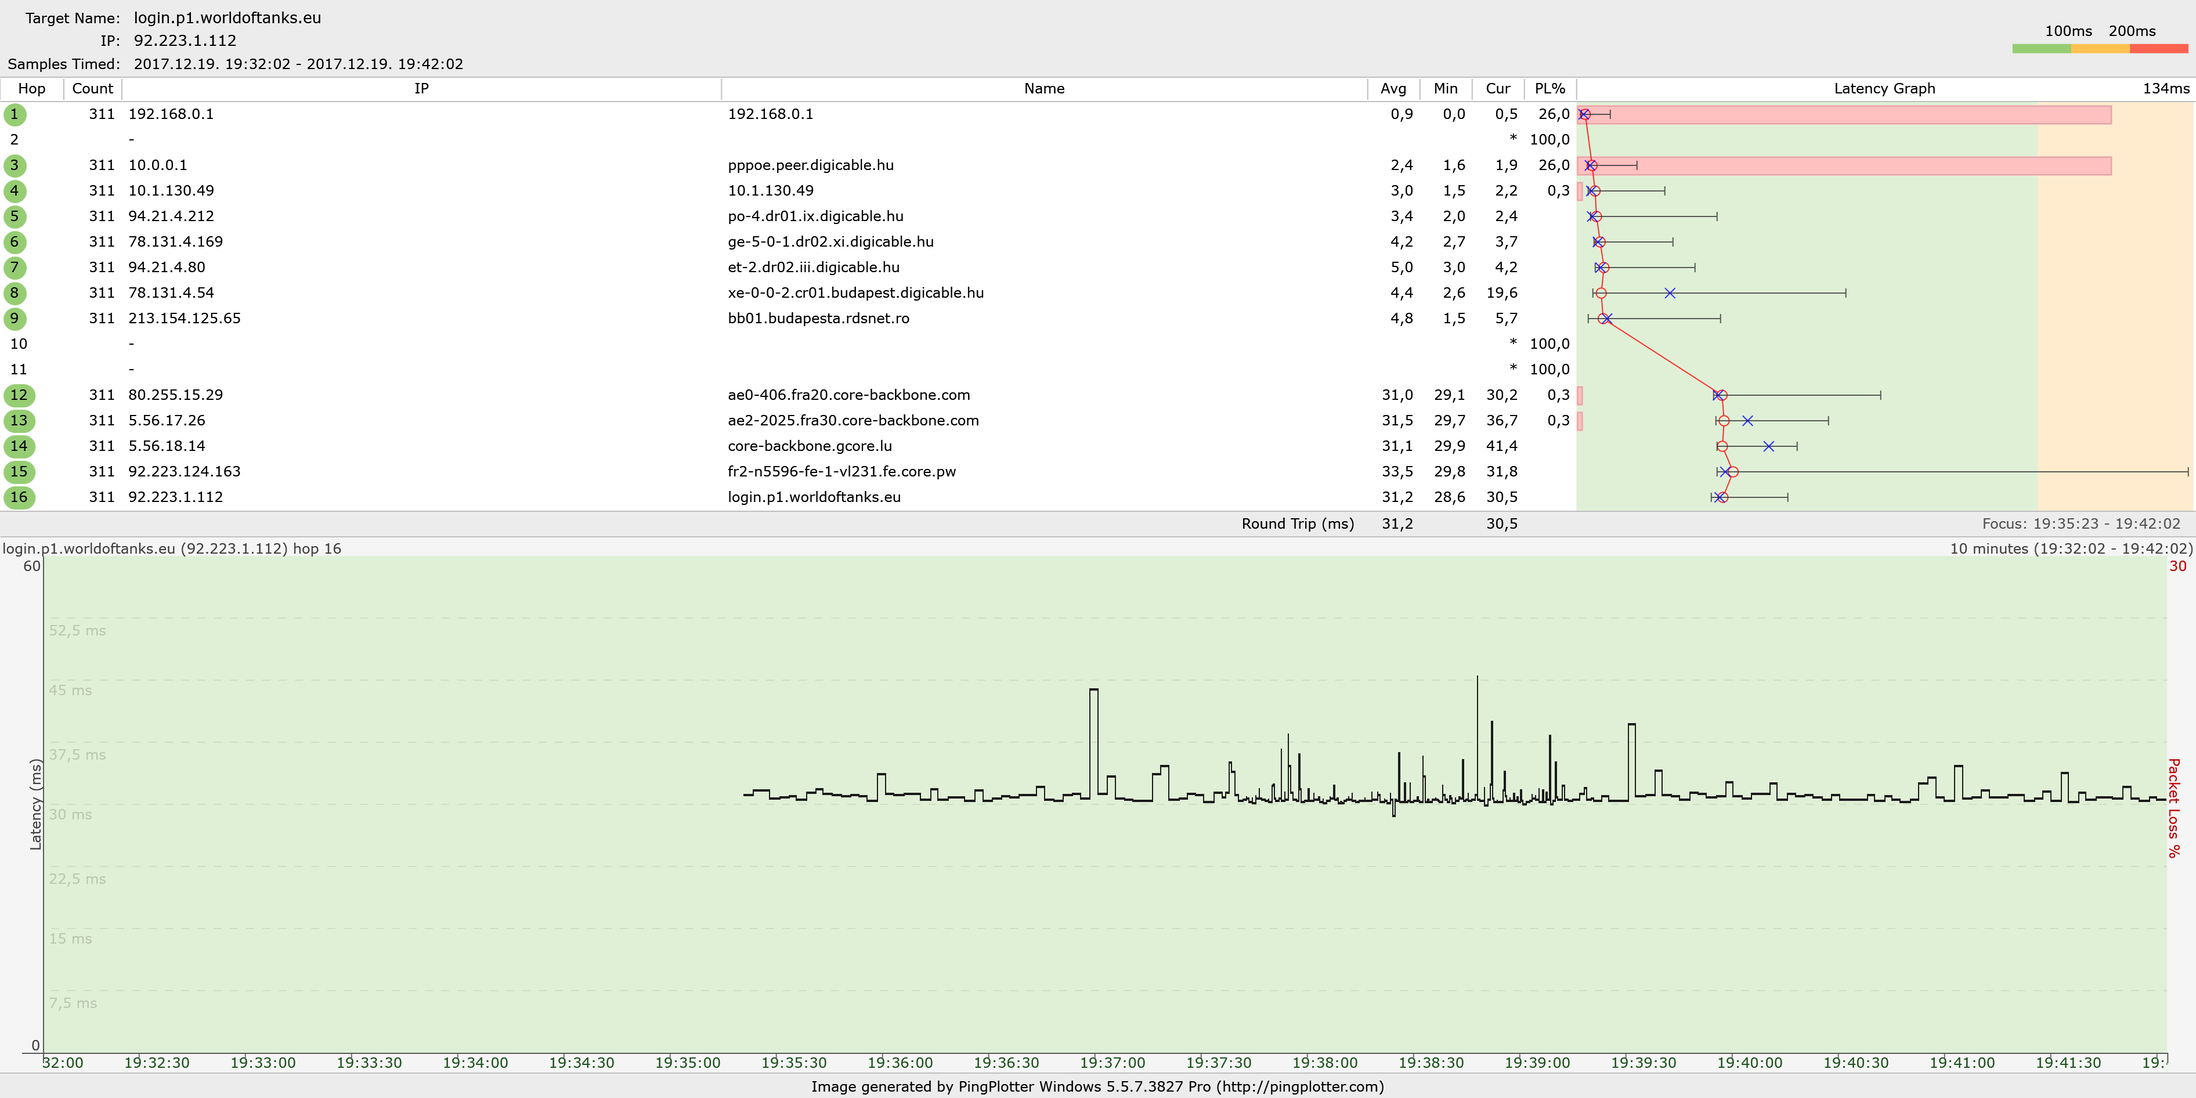Screen dimensions: 2196x1098
Task: Click the hop 7 green circle
Action: tap(15, 267)
